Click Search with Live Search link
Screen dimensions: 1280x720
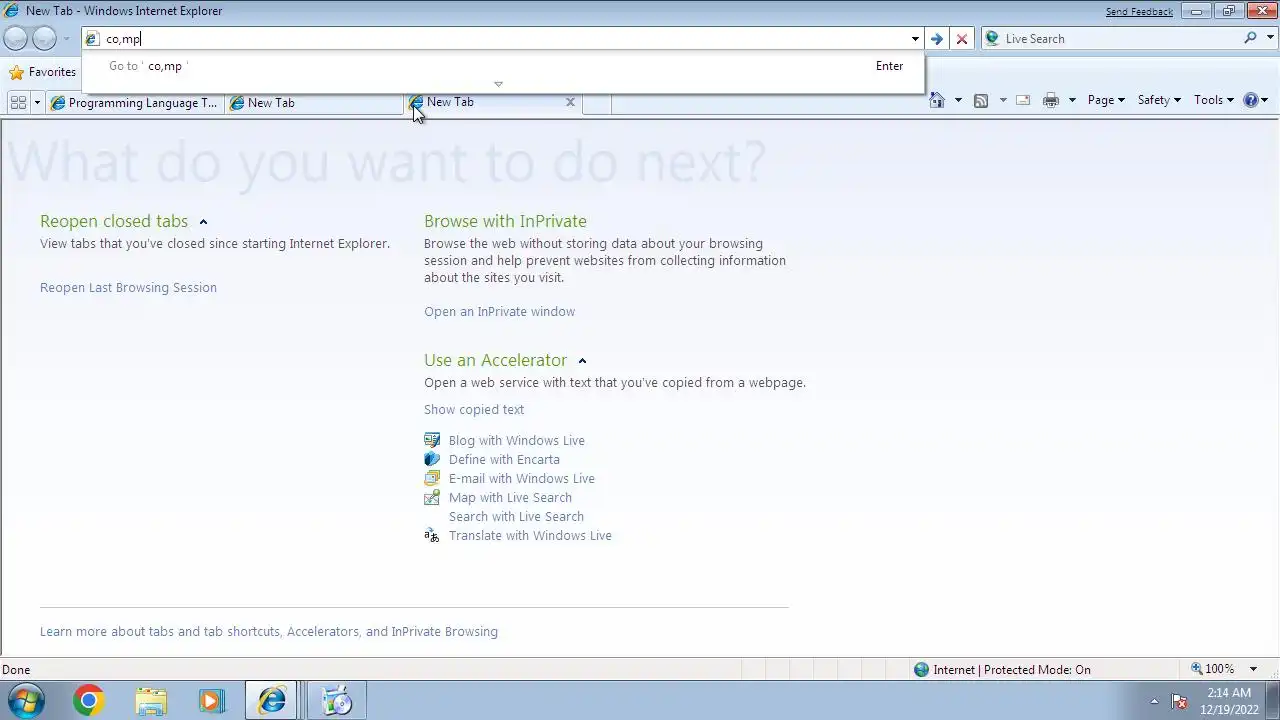coord(516,516)
